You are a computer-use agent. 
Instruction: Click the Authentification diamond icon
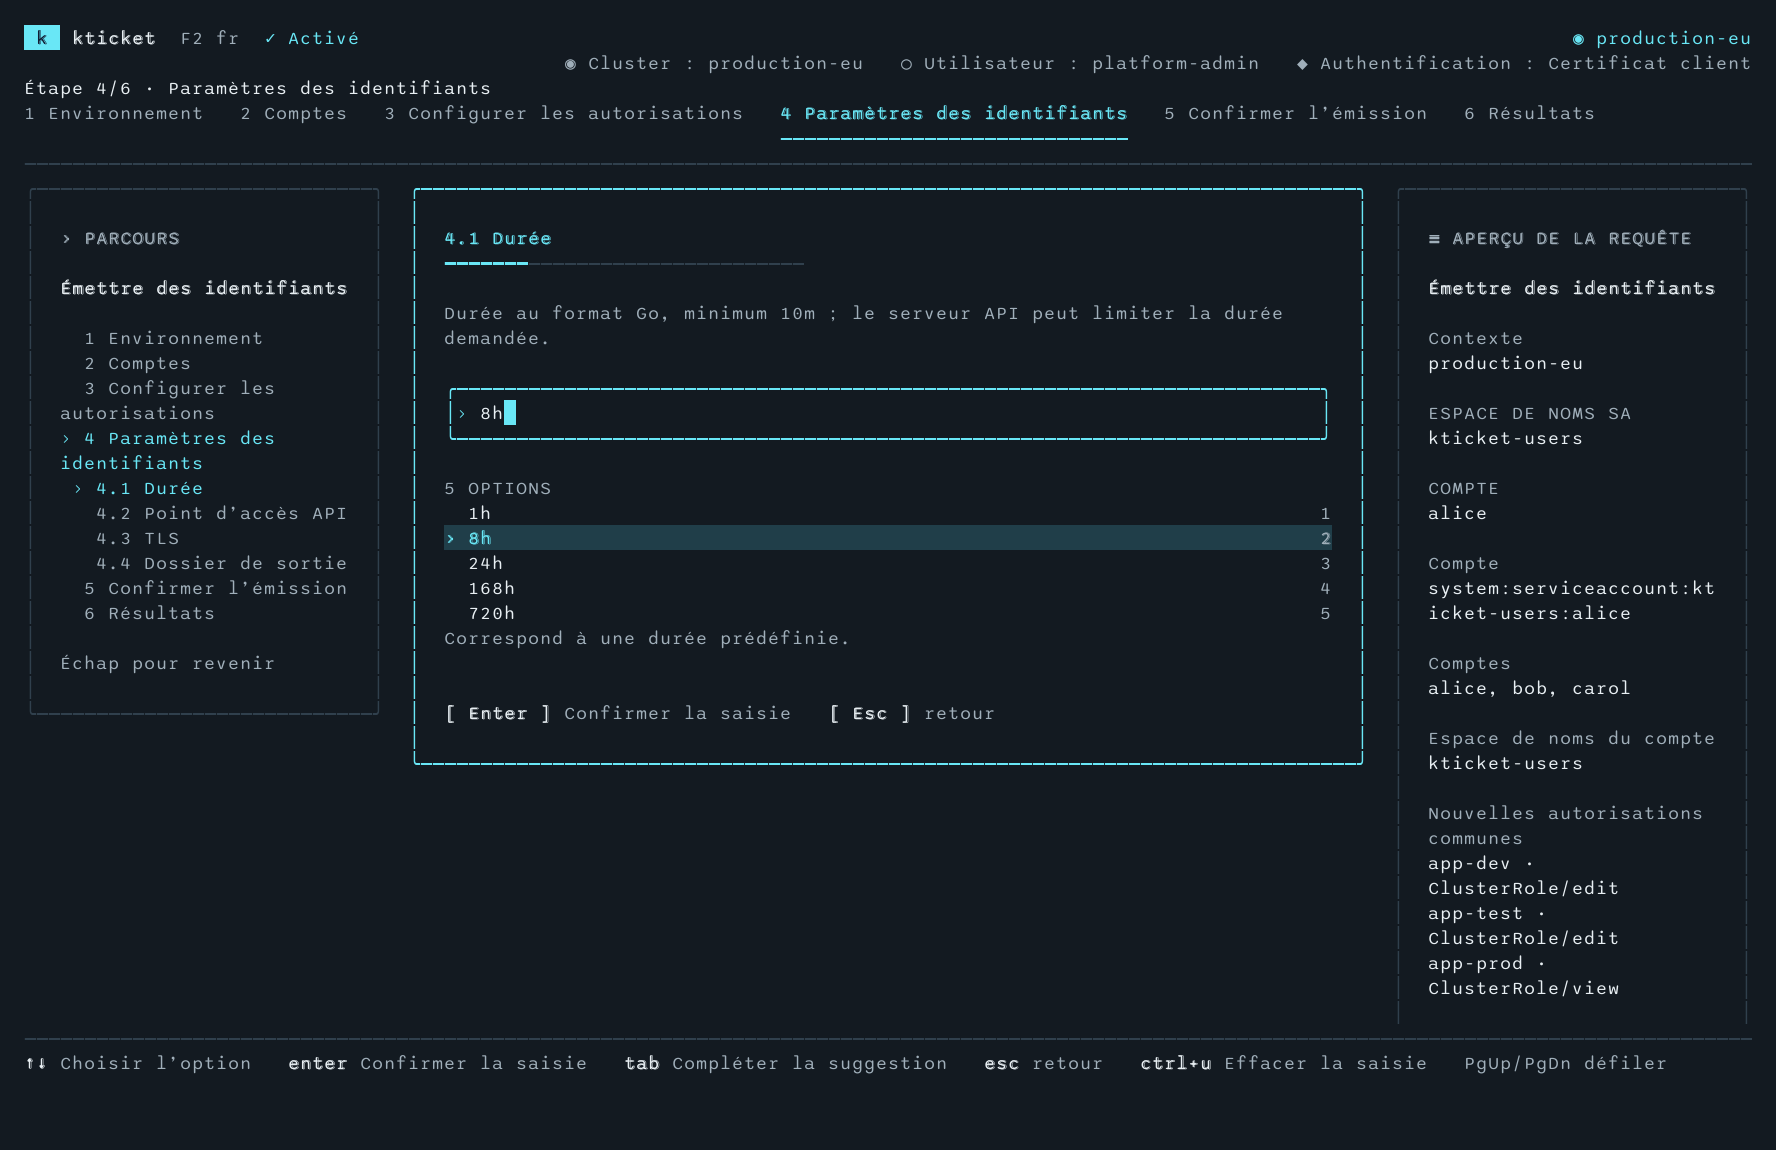pyautogui.click(x=1302, y=64)
